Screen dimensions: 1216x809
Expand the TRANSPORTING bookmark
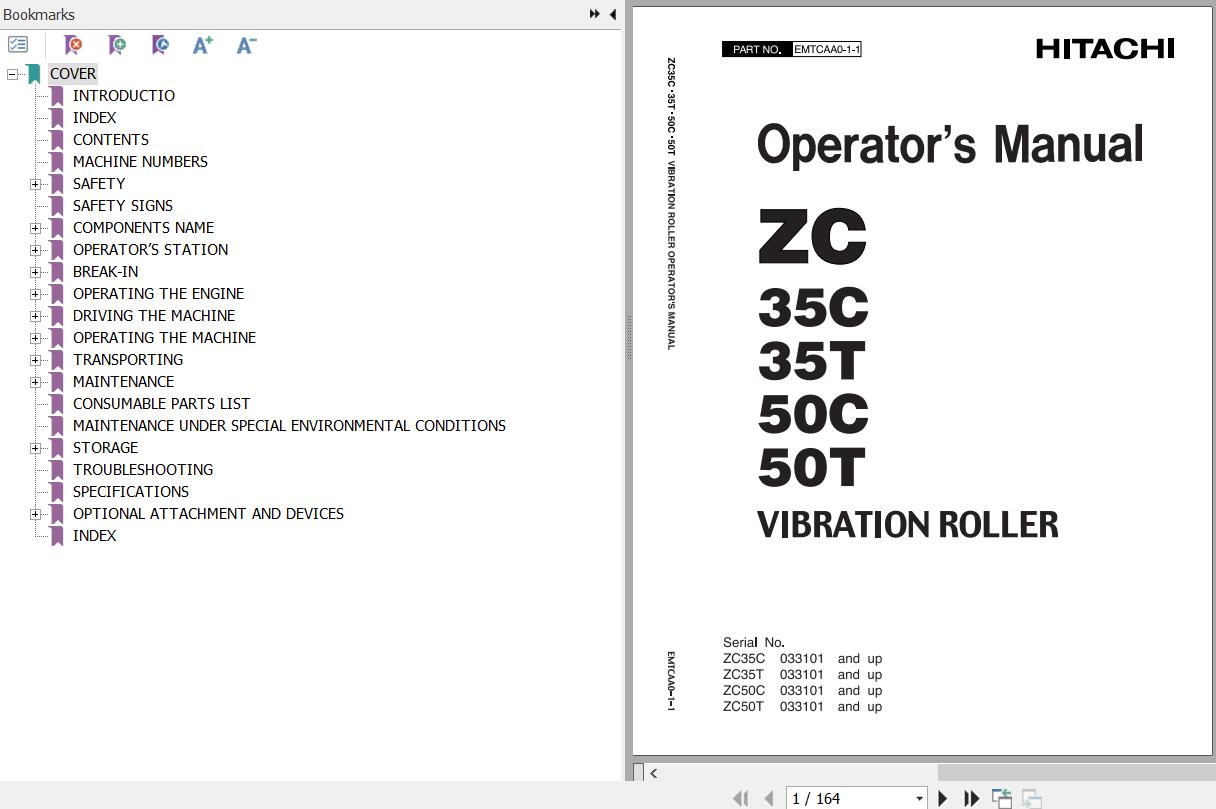point(35,360)
